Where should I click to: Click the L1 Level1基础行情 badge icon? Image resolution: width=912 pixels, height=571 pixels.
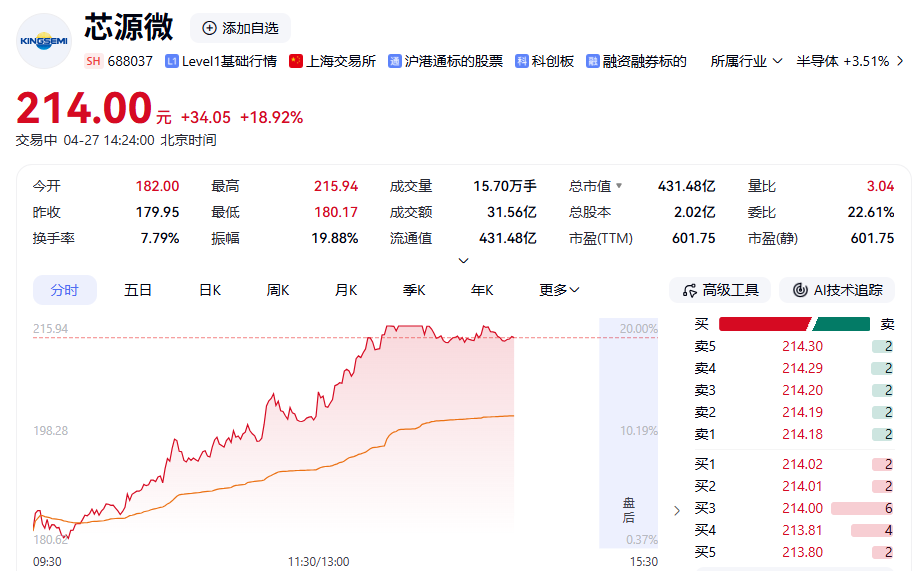172,61
